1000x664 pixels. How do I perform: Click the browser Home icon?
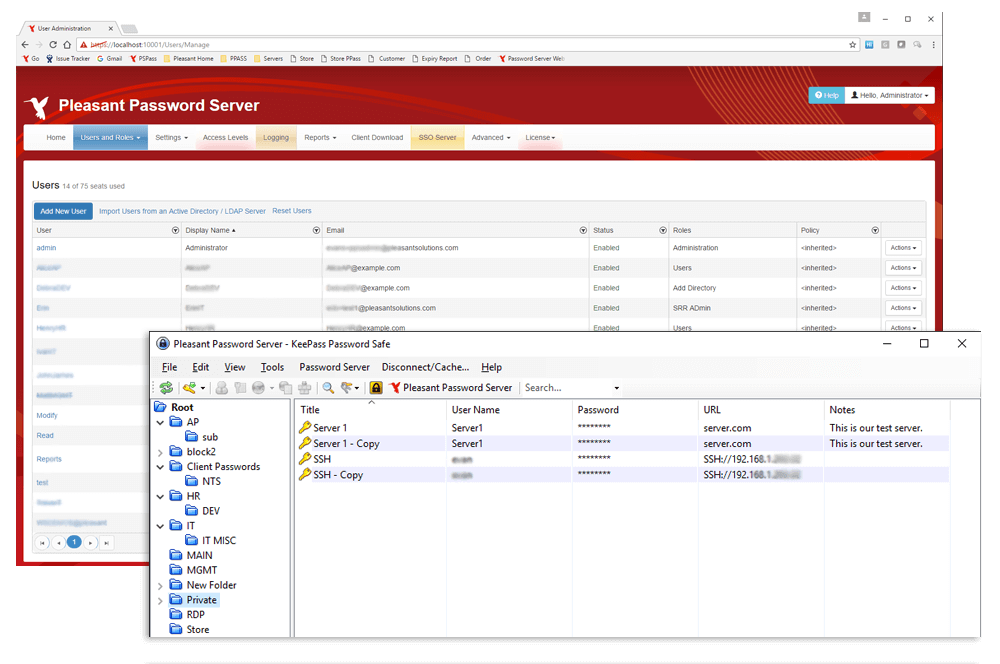pos(67,45)
